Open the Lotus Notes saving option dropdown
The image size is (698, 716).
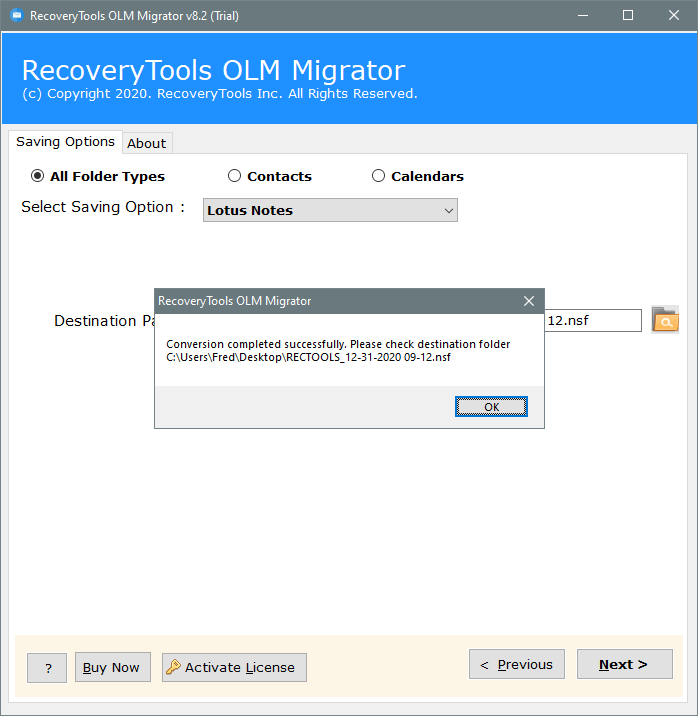coord(330,210)
